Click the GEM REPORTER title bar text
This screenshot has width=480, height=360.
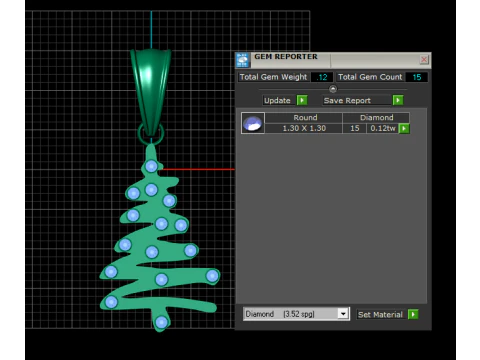(286, 57)
